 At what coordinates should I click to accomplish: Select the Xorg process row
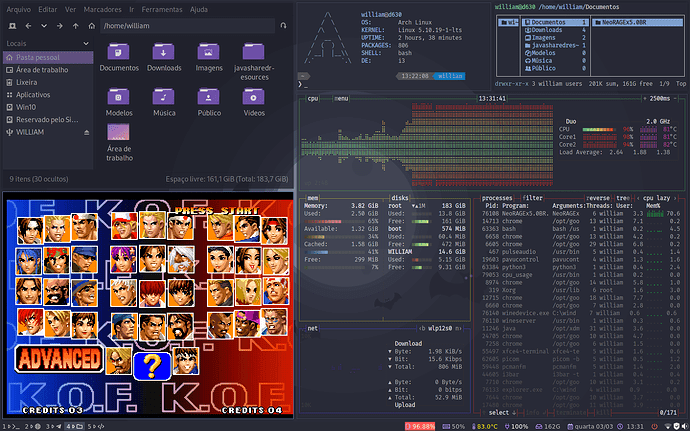coord(581,290)
